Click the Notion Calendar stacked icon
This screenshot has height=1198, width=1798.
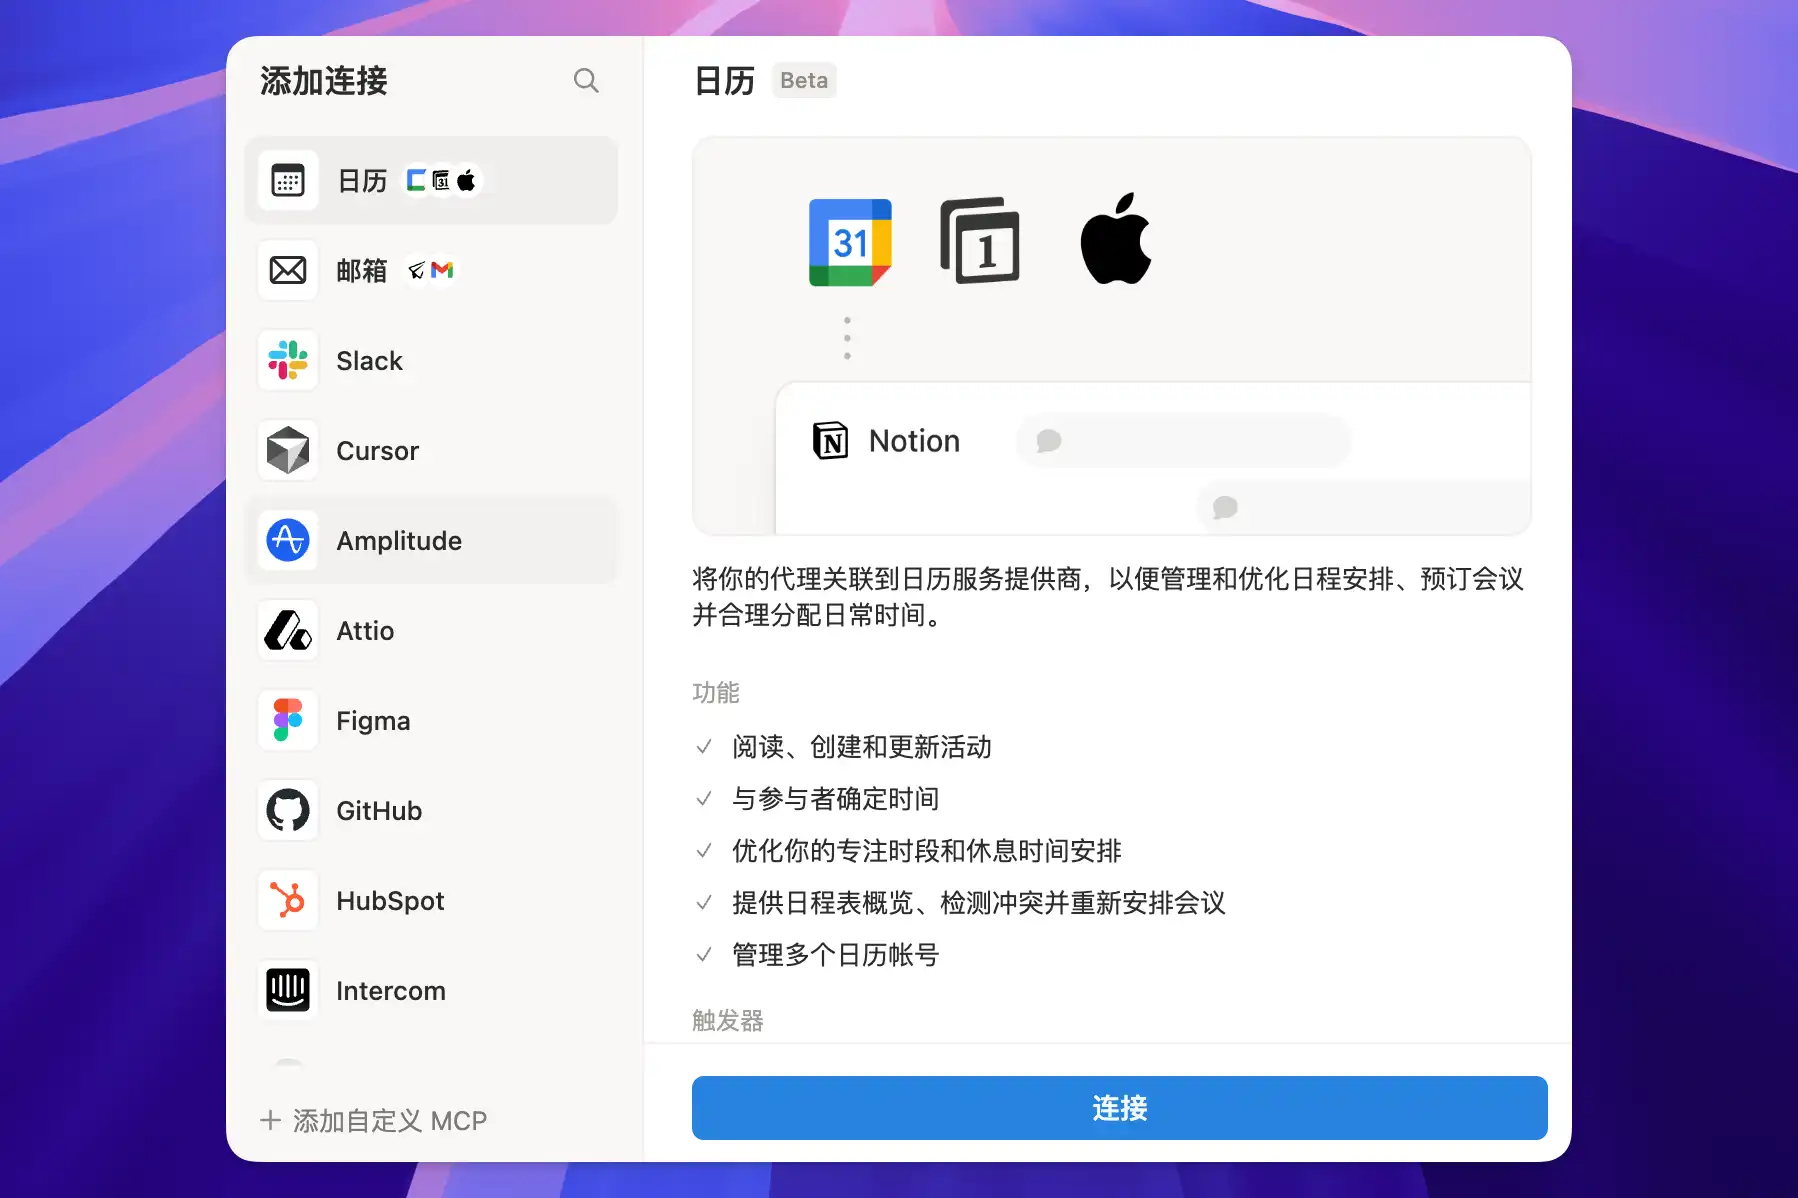980,242
